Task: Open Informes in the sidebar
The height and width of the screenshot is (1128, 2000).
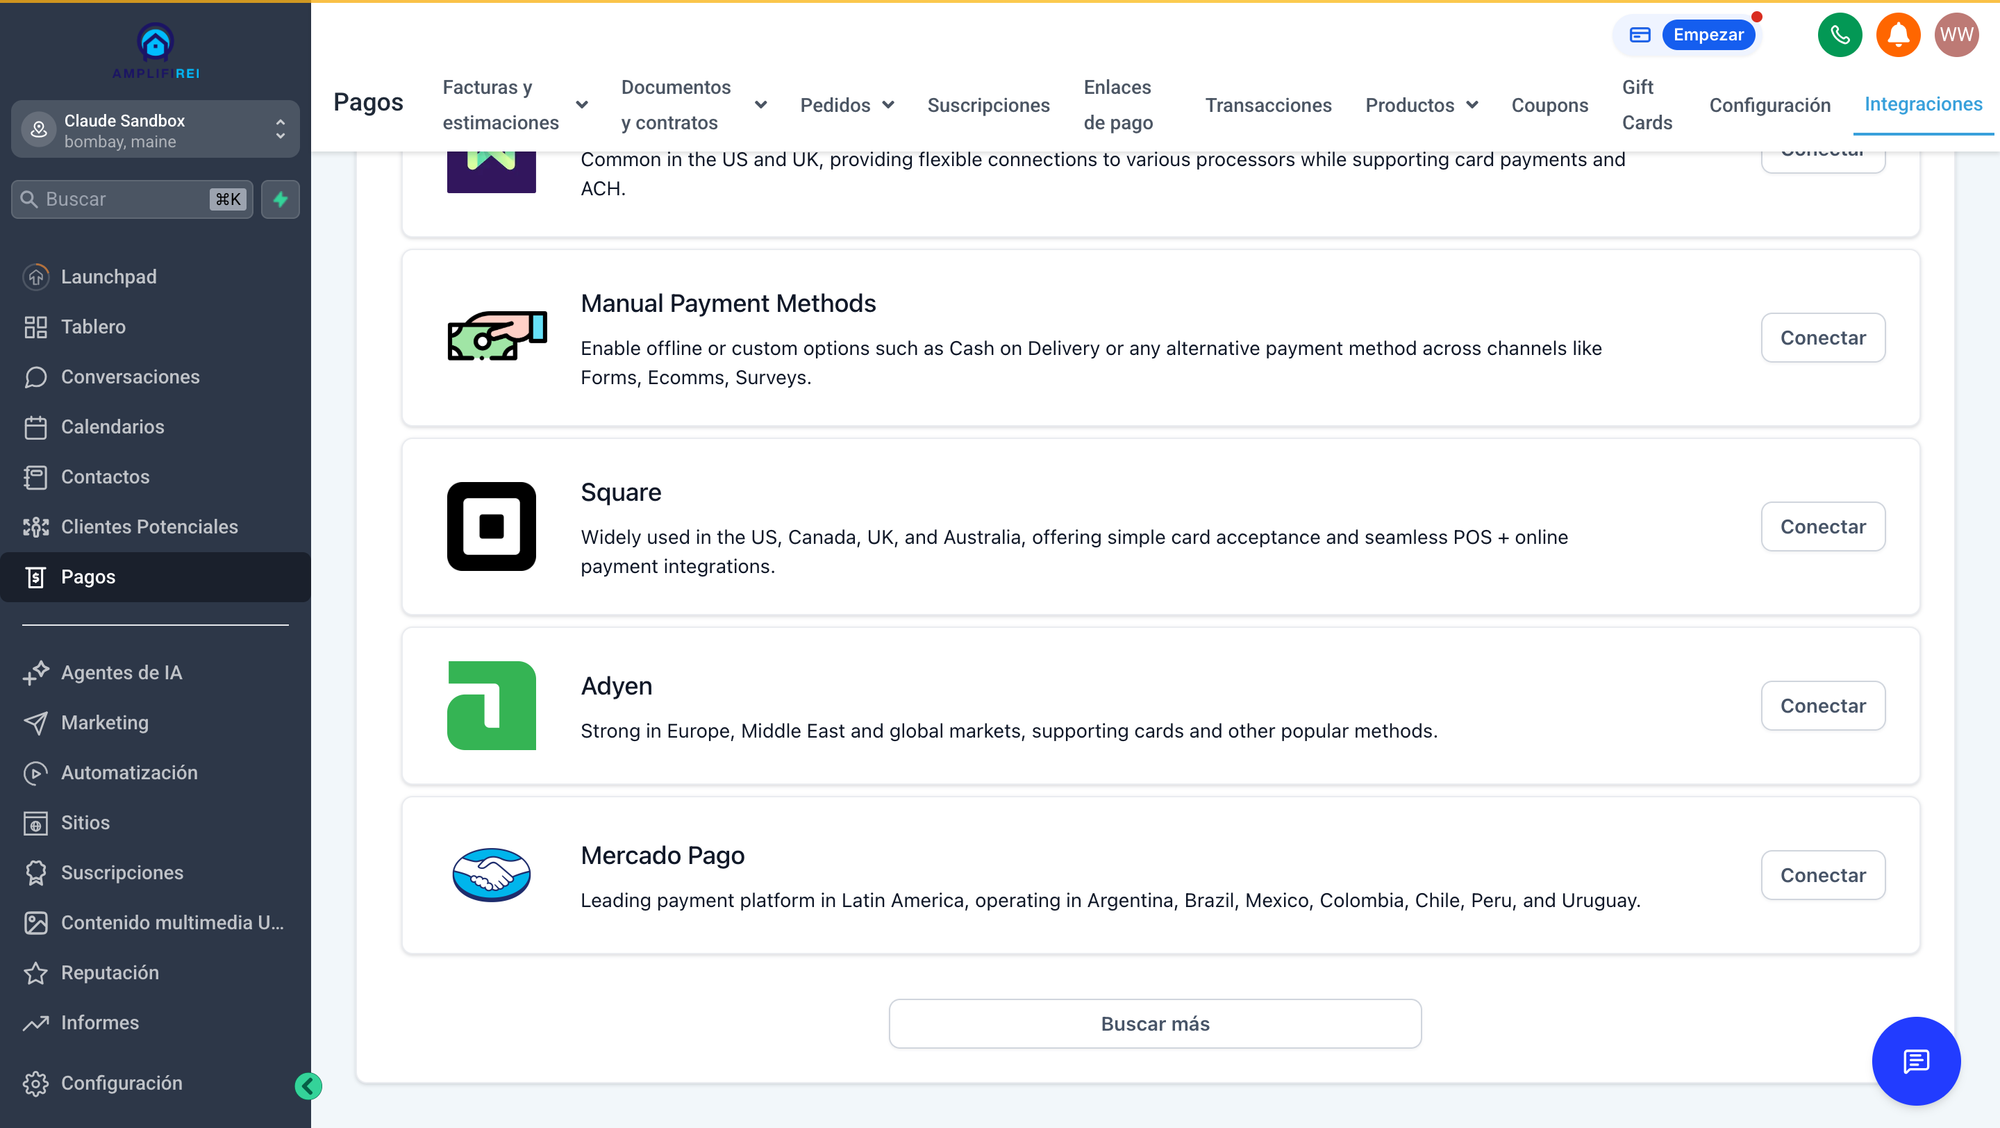Action: coord(100,1023)
